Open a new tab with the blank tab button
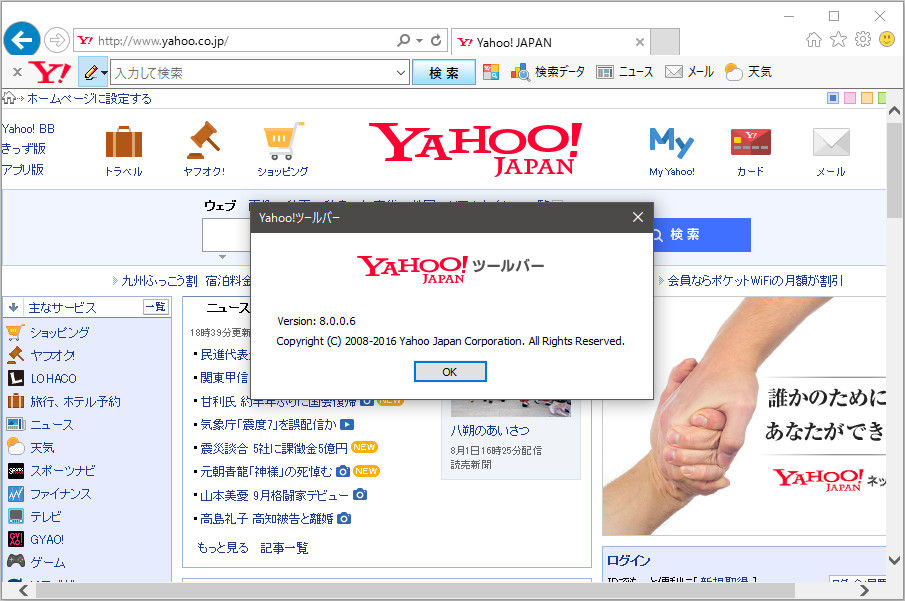 [x=665, y=42]
